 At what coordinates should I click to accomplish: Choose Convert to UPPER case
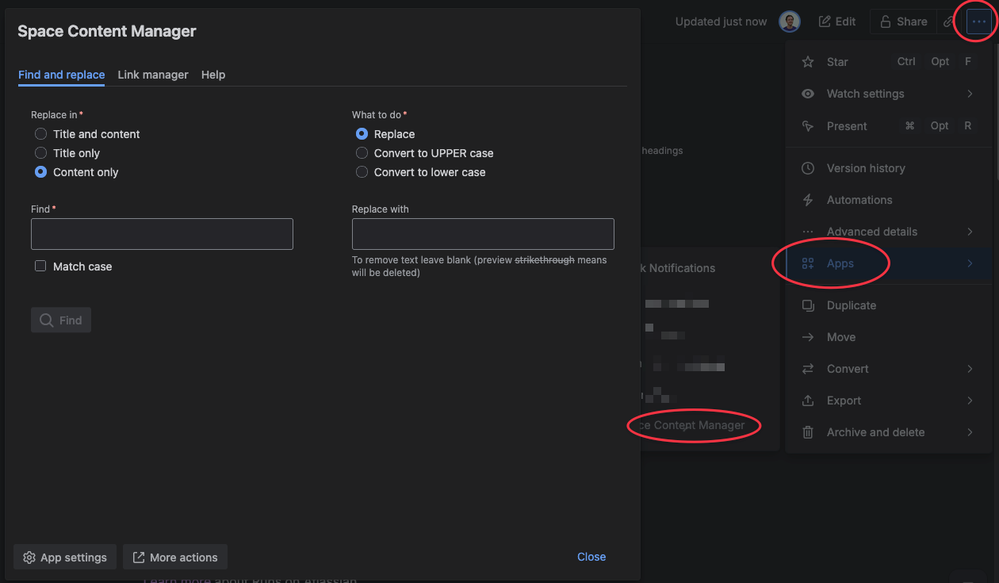point(362,153)
